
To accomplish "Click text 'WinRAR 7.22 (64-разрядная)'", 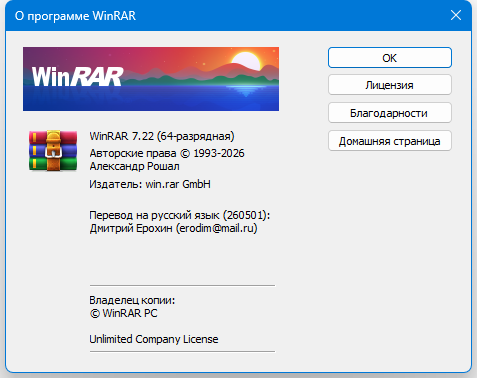I will tap(162, 136).
